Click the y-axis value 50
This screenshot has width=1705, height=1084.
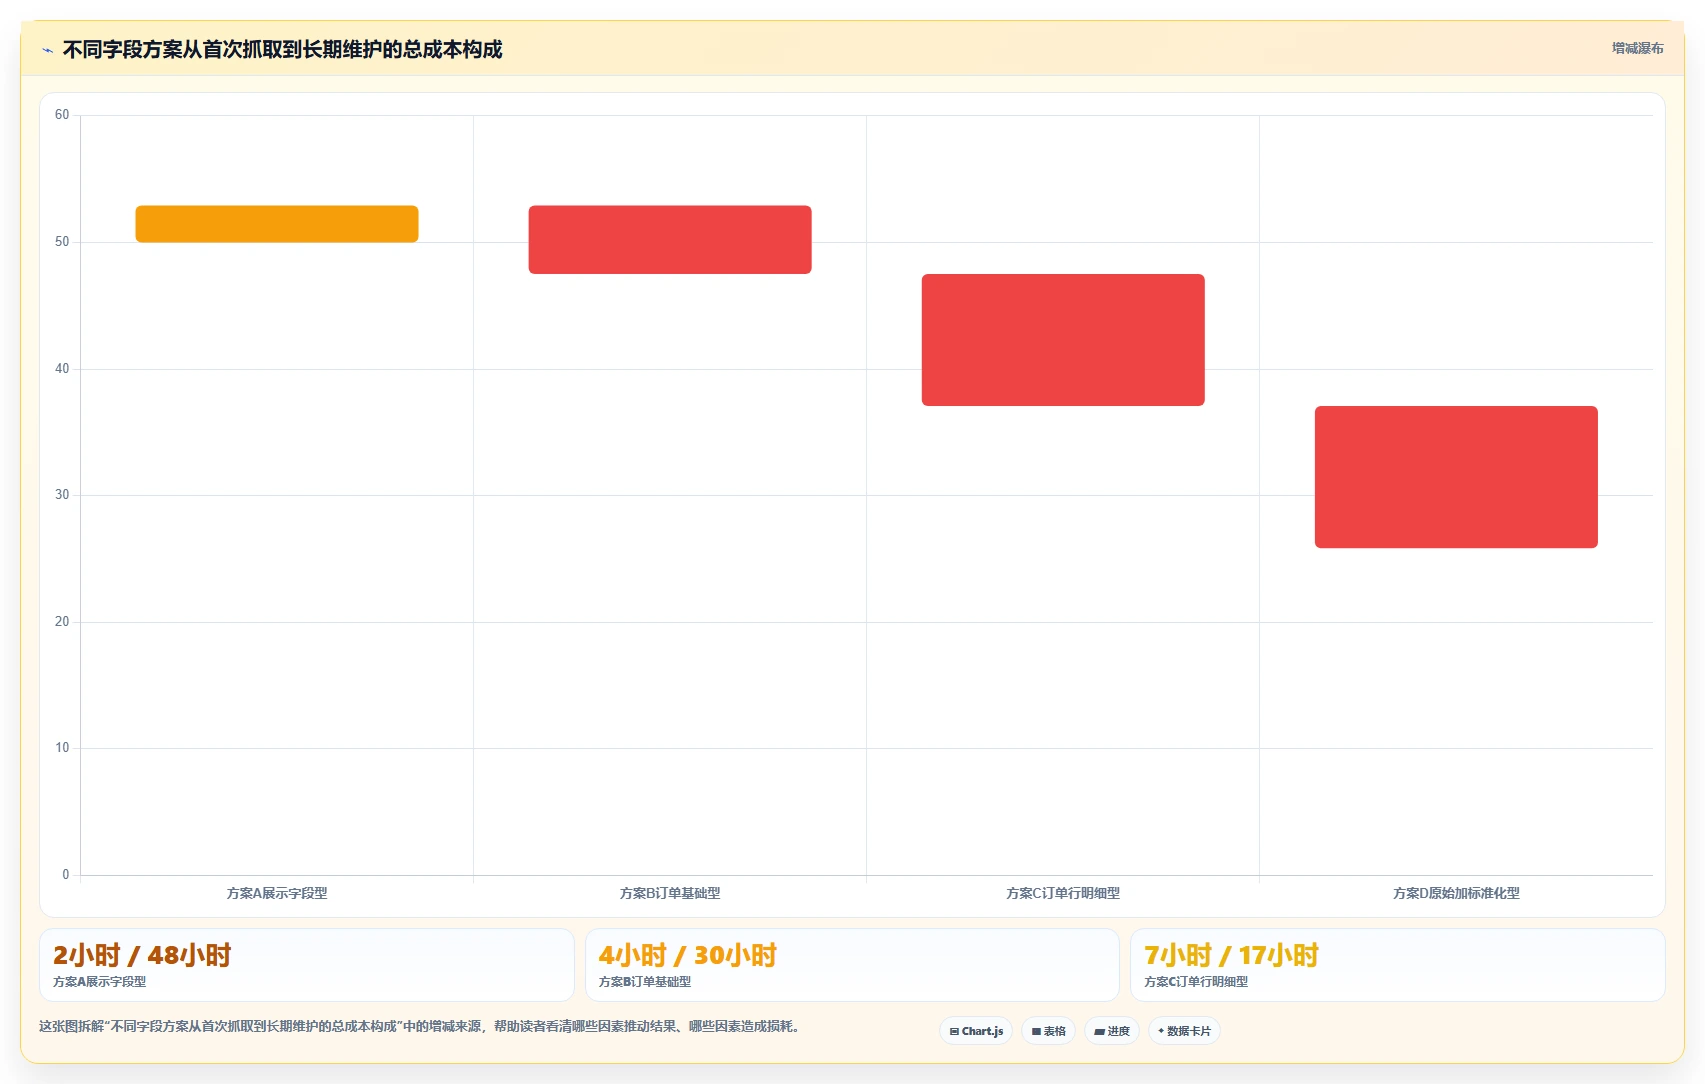(x=62, y=242)
